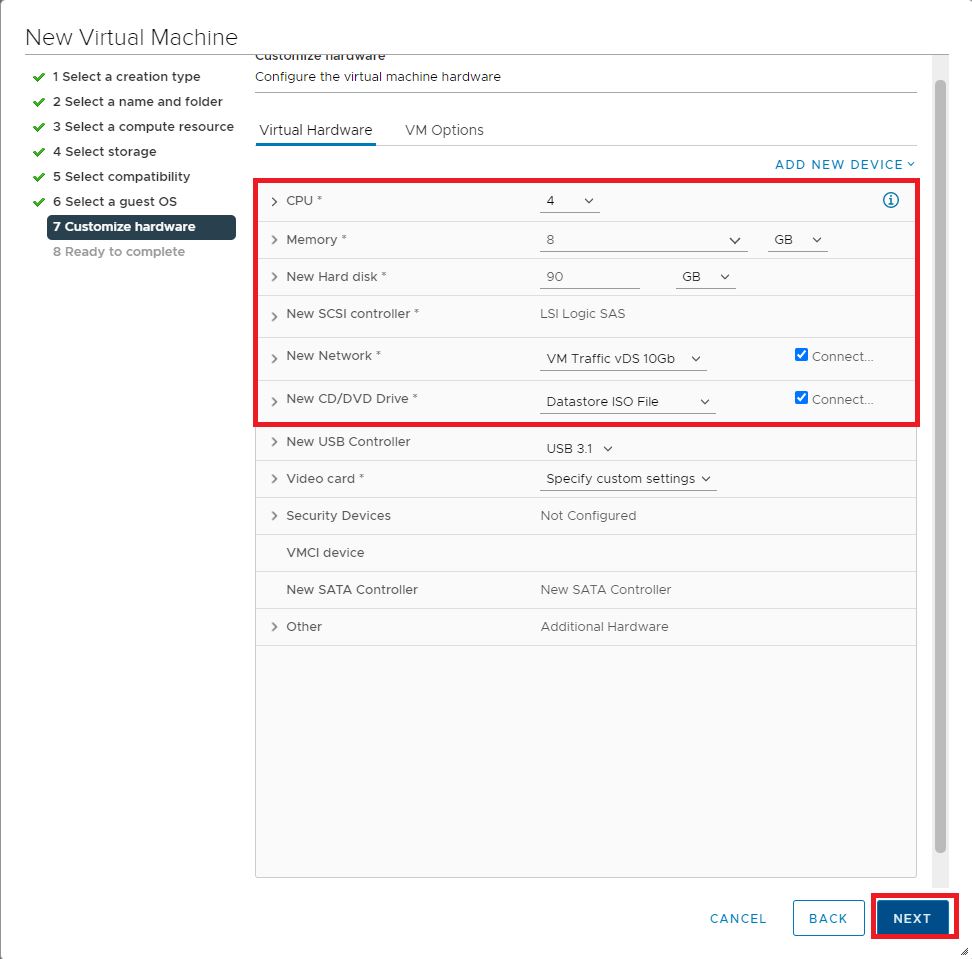The width and height of the screenshot is (972, 959).
Task: Open the Memory unit GB dropdown
Action: pyautogui.click(x=797, y=240)
